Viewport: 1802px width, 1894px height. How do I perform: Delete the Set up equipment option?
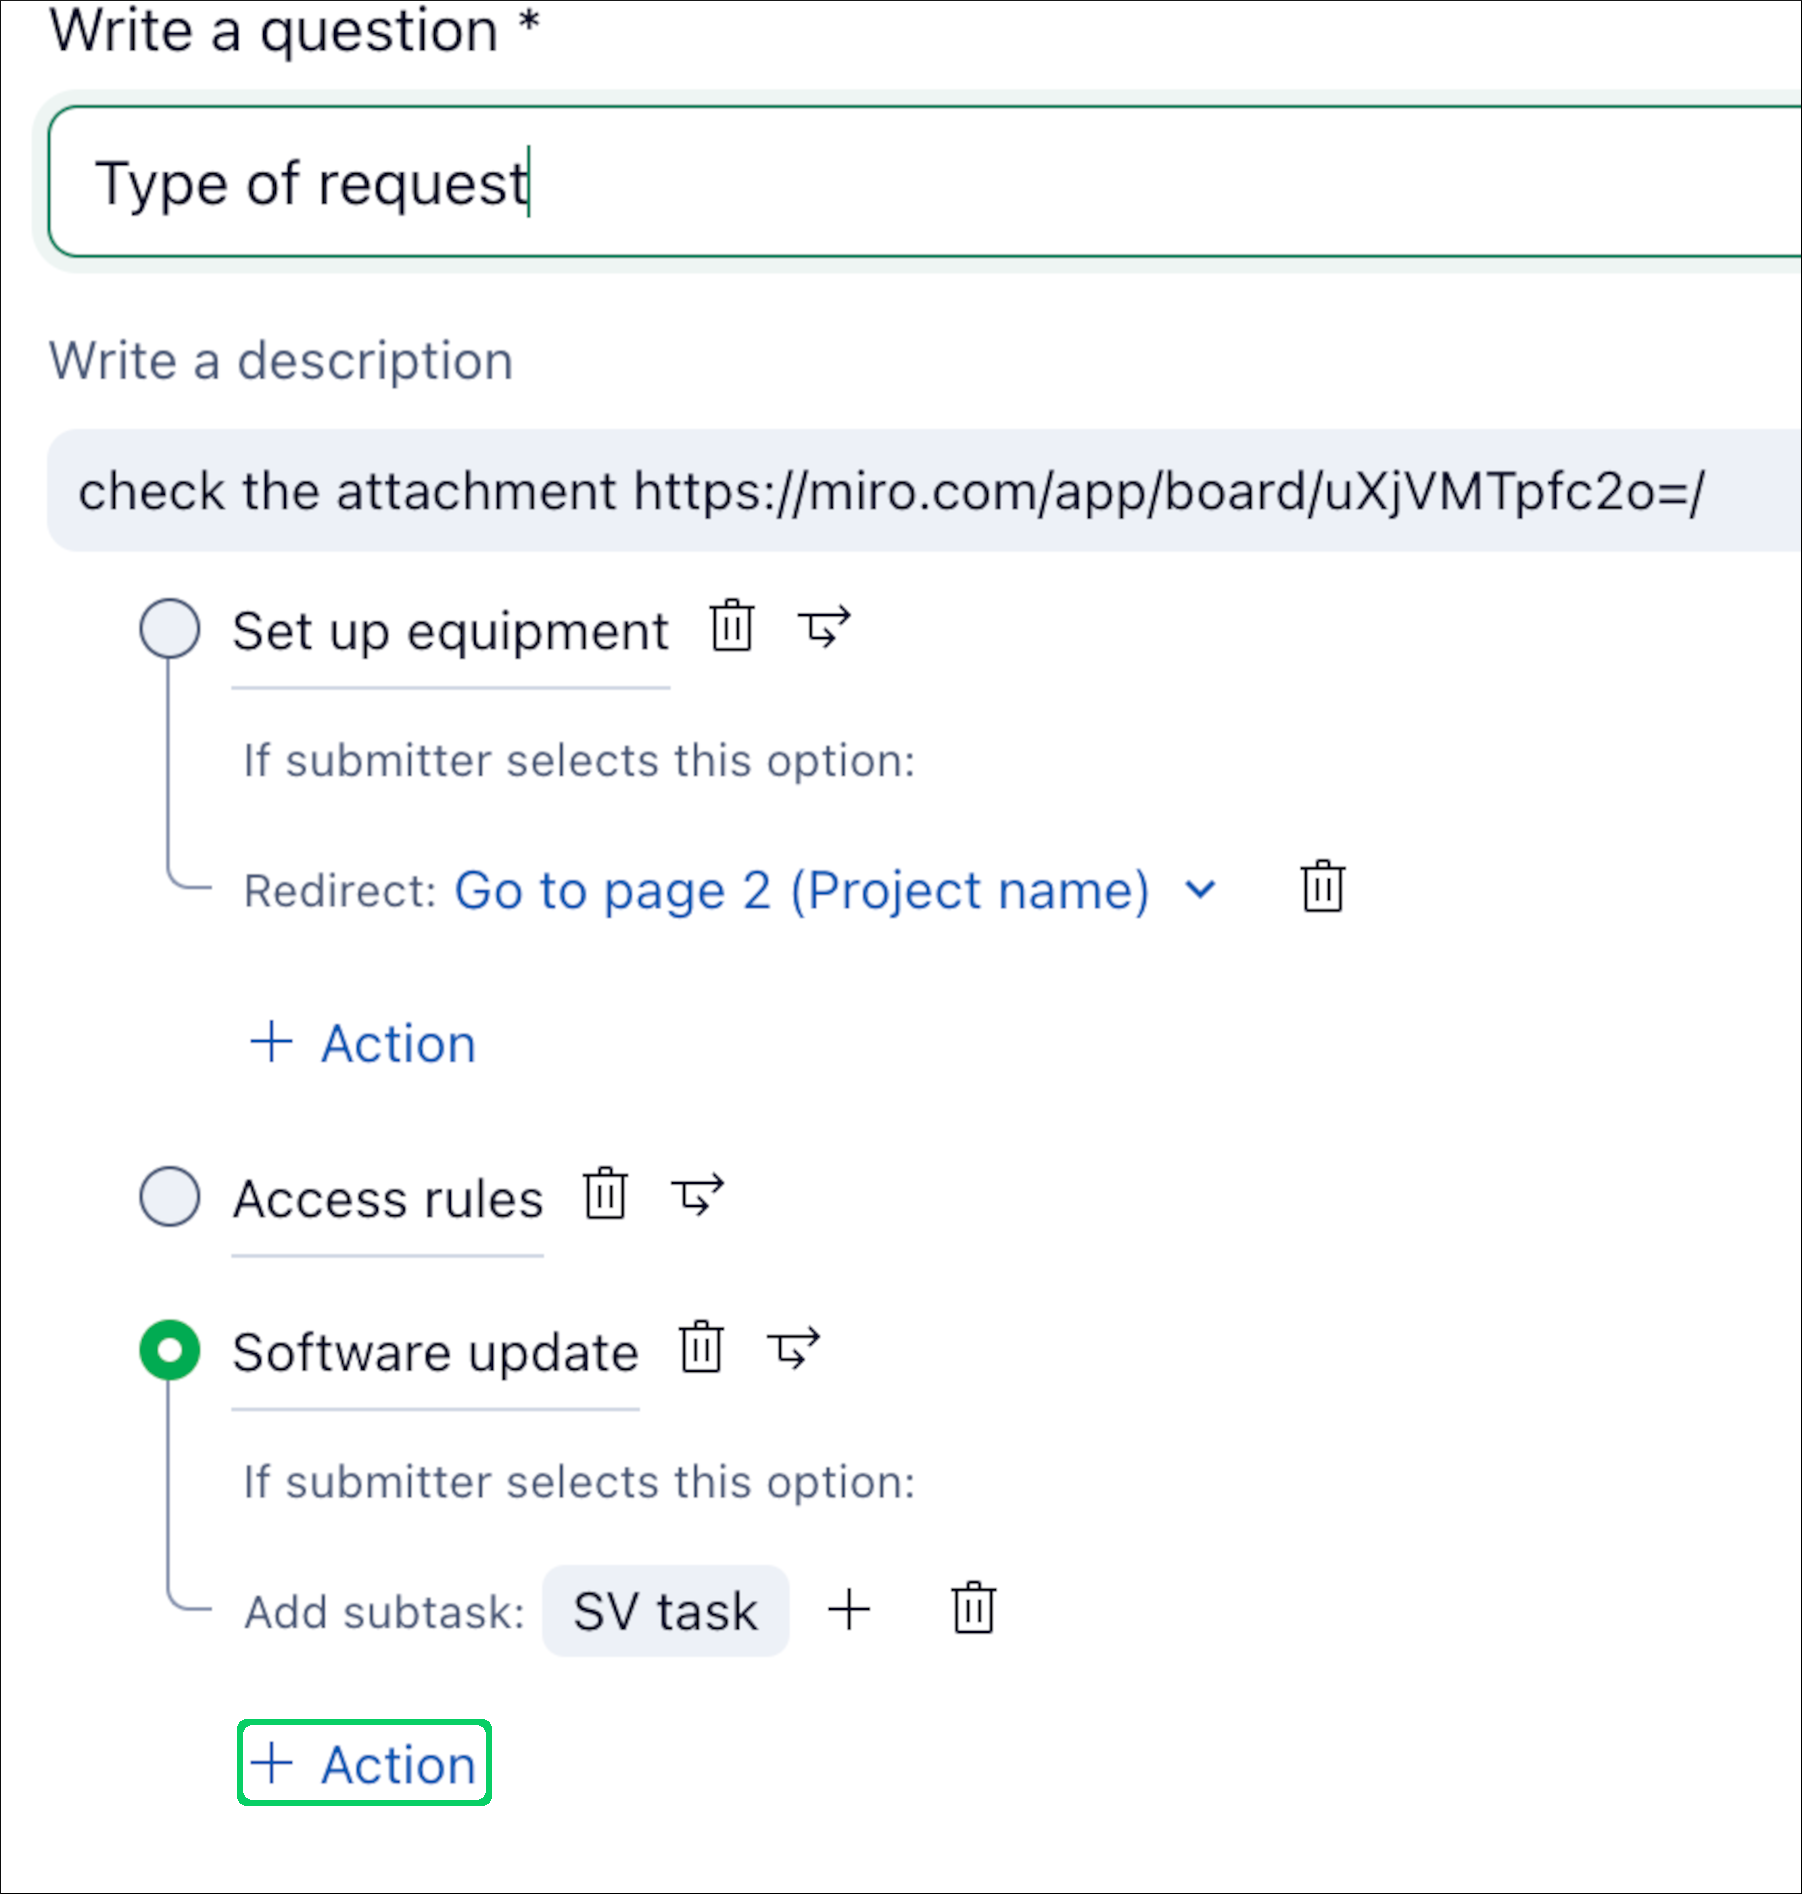(x=732, y=628)
